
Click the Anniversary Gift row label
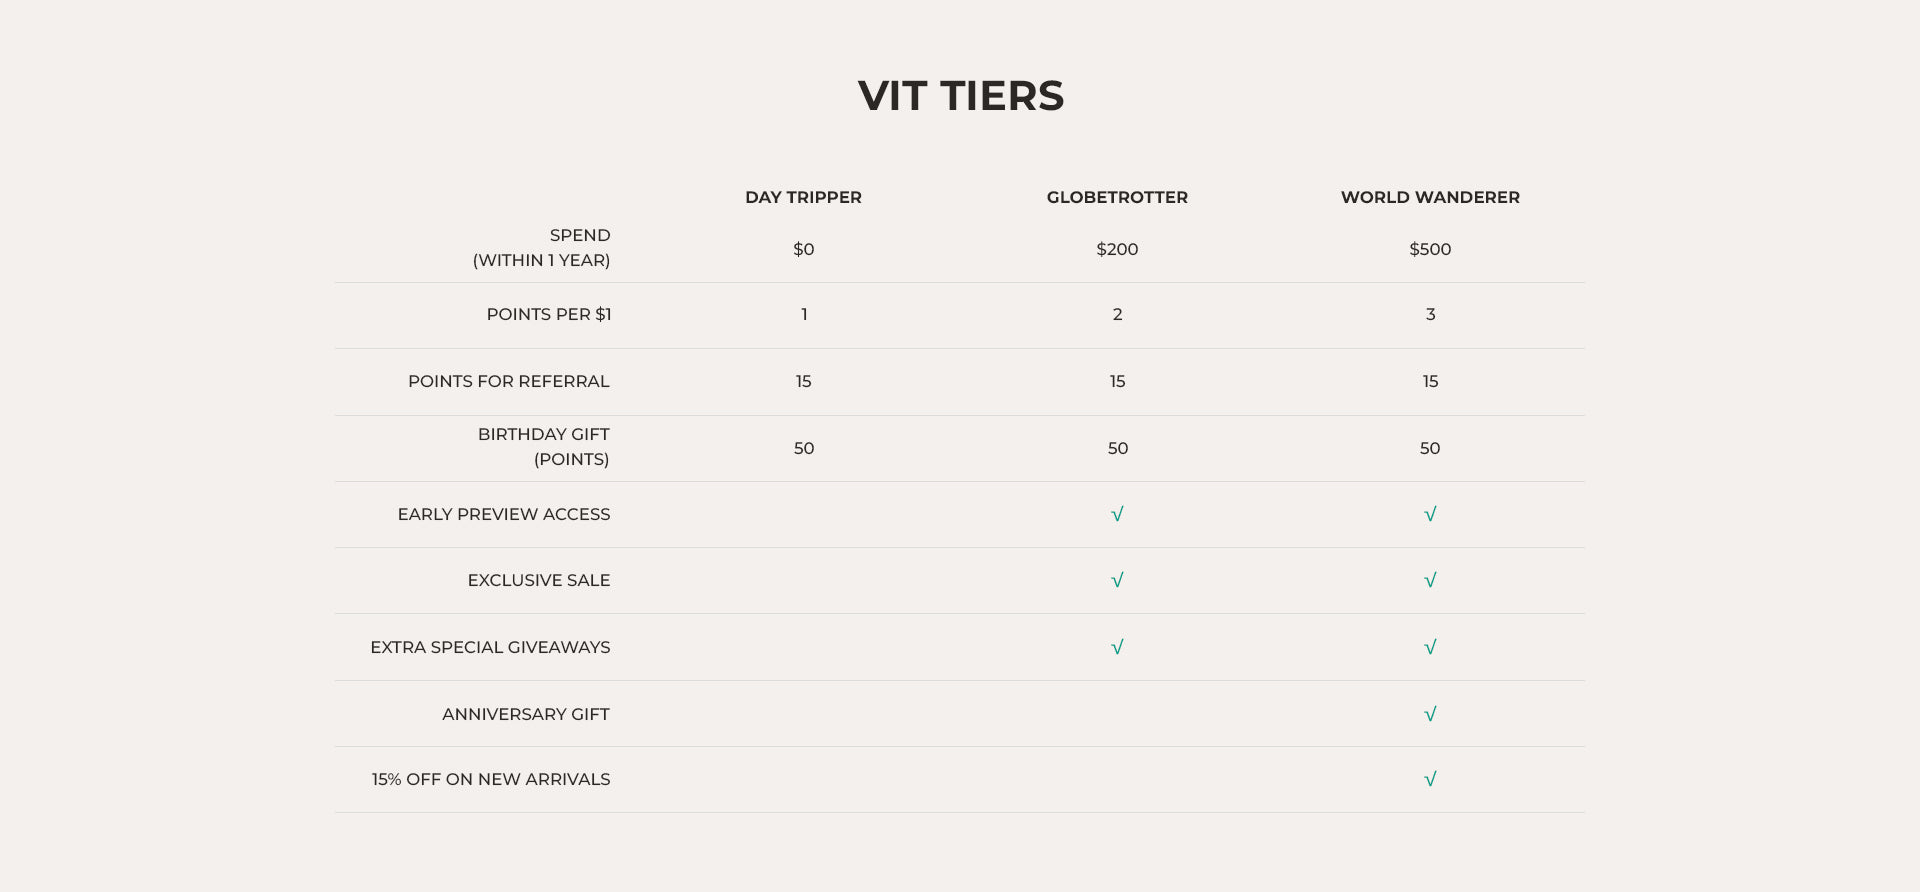point(525,714)
